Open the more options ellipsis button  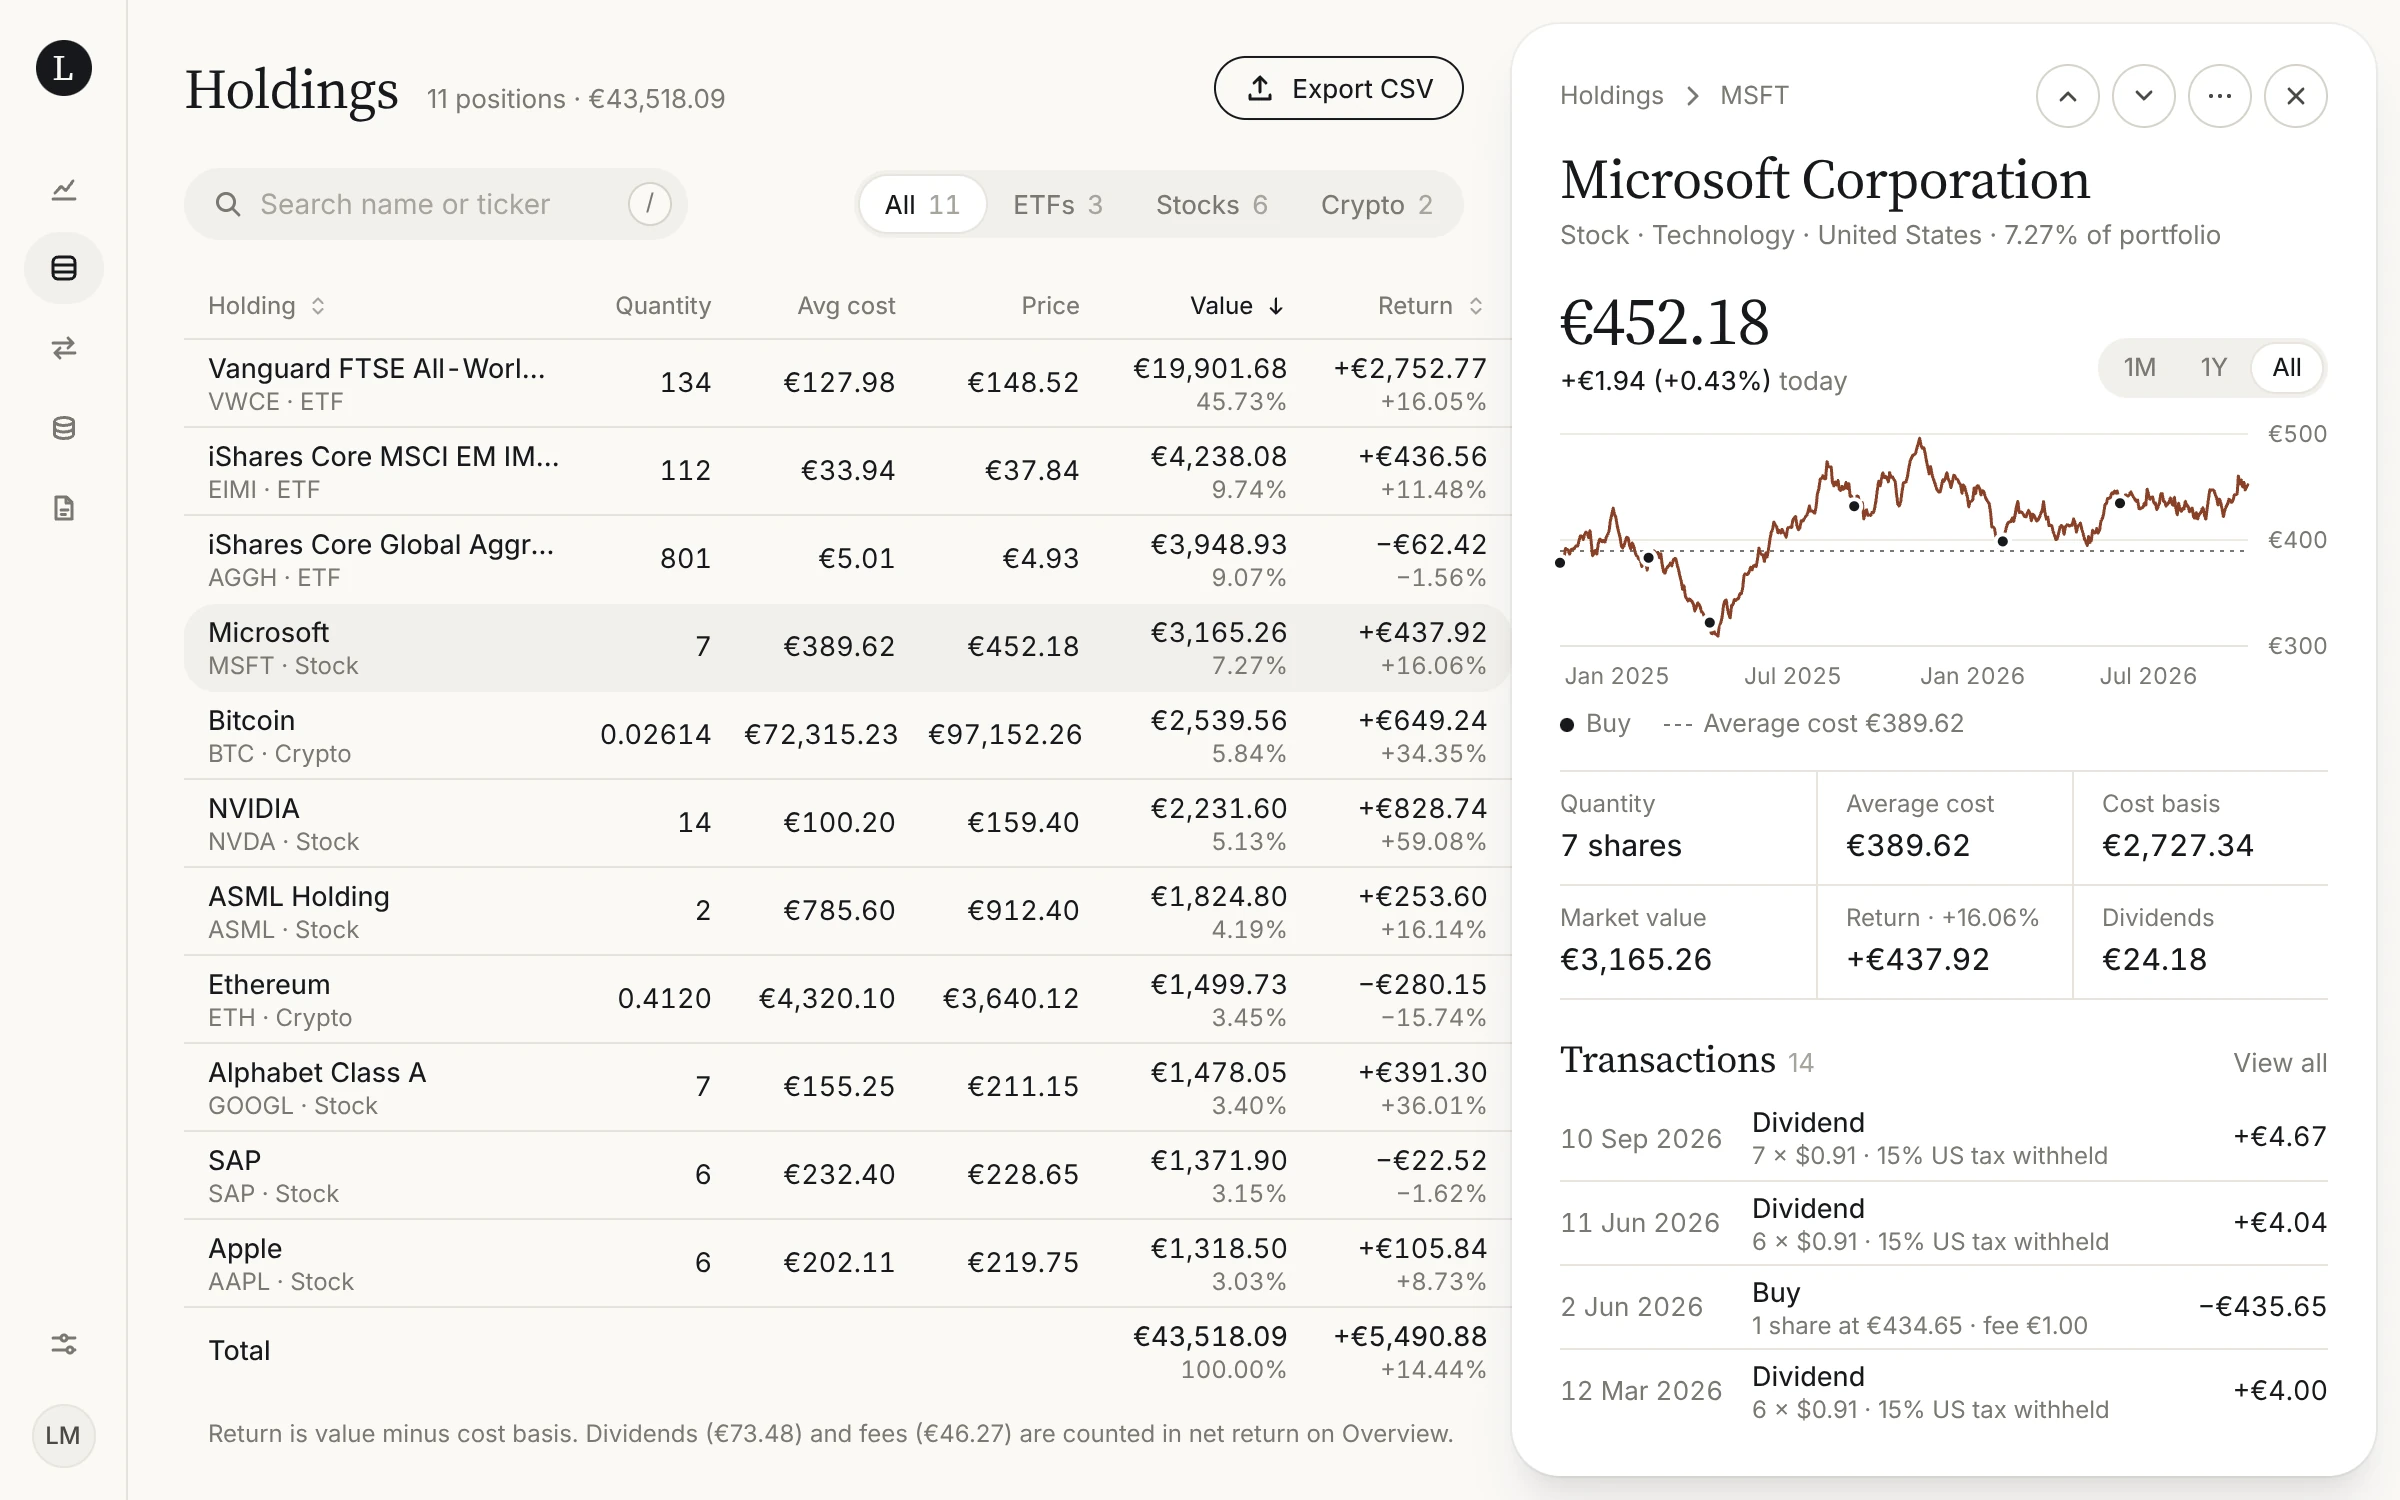2220,96
